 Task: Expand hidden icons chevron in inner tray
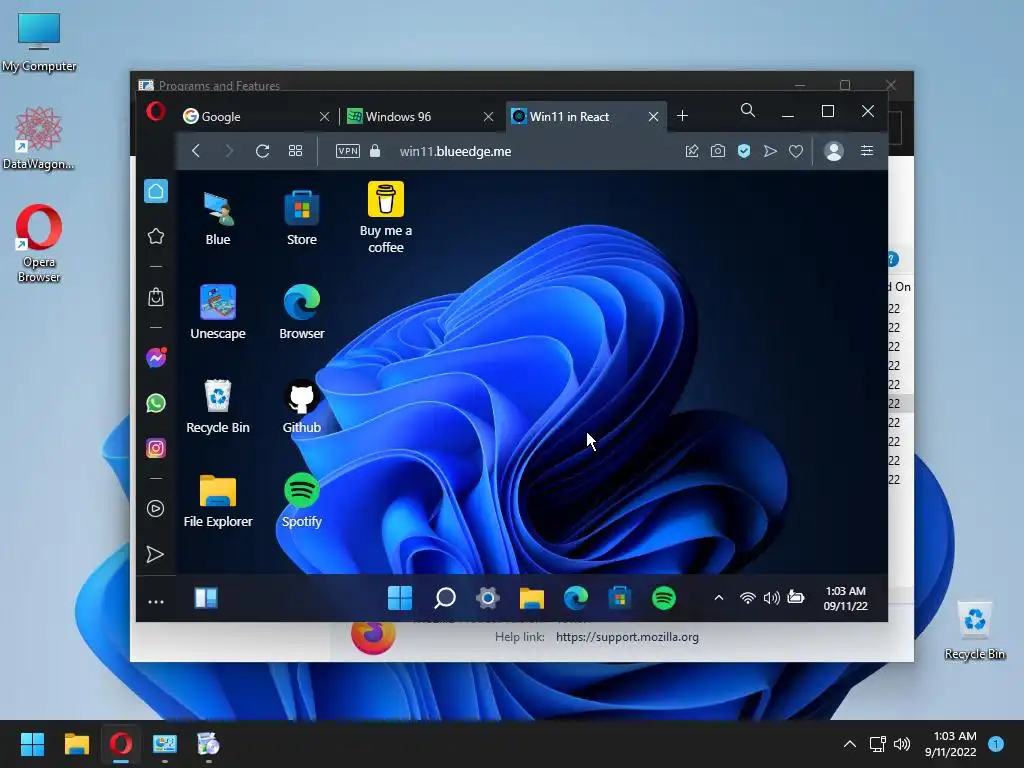tap(718, 598)
